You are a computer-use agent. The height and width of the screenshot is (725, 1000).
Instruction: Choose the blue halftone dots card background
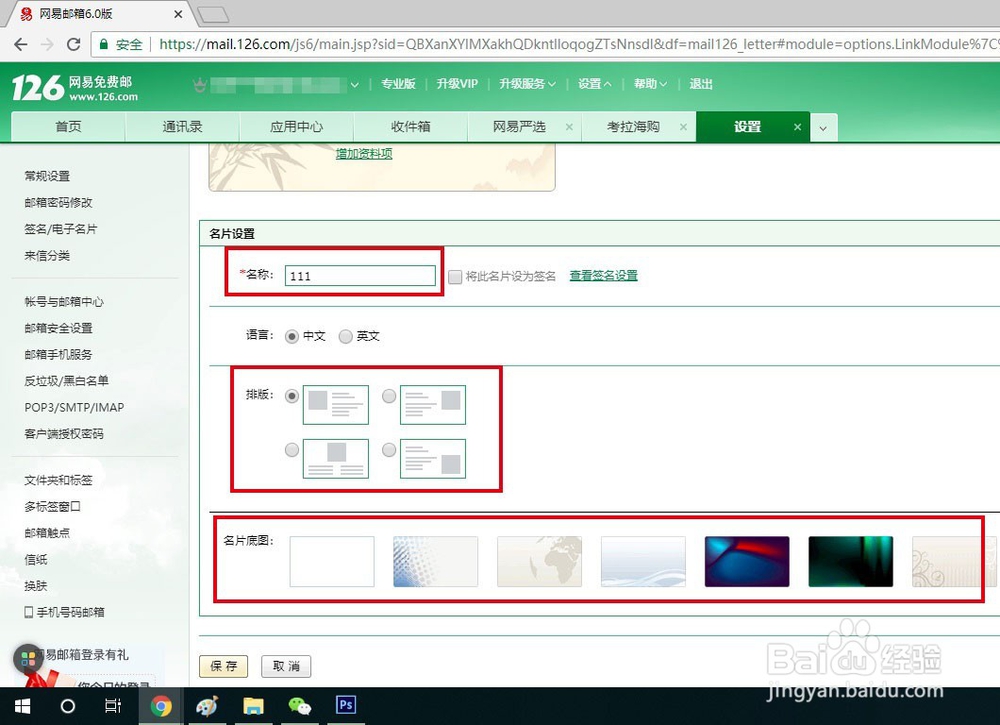pos(436,561)
